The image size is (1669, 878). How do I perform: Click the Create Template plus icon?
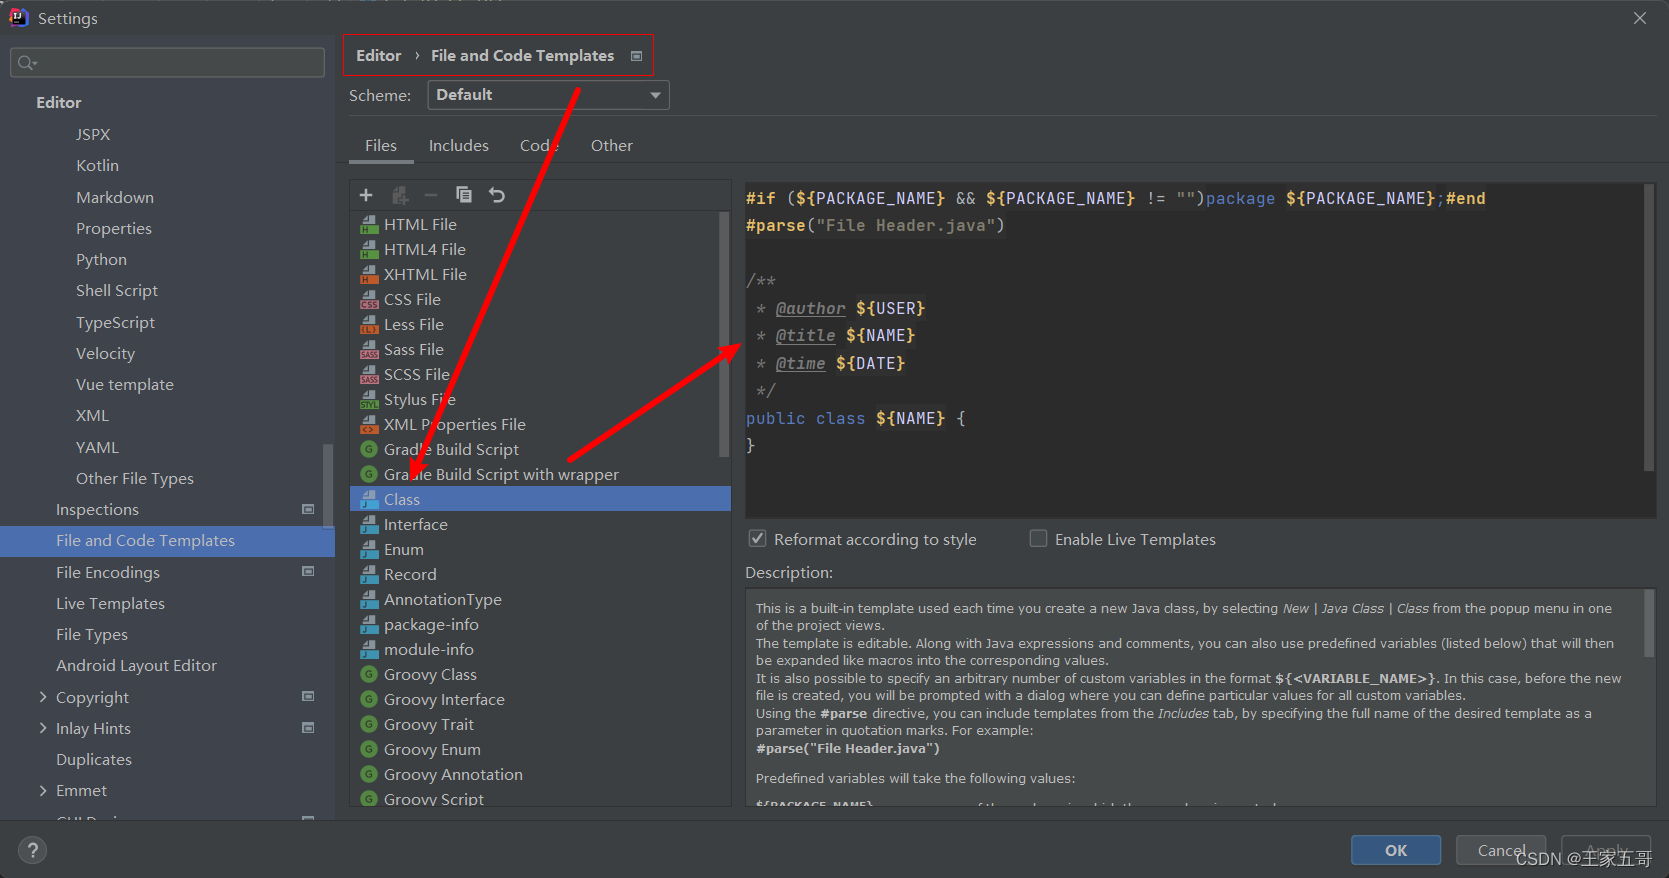[x=366, y=195]
